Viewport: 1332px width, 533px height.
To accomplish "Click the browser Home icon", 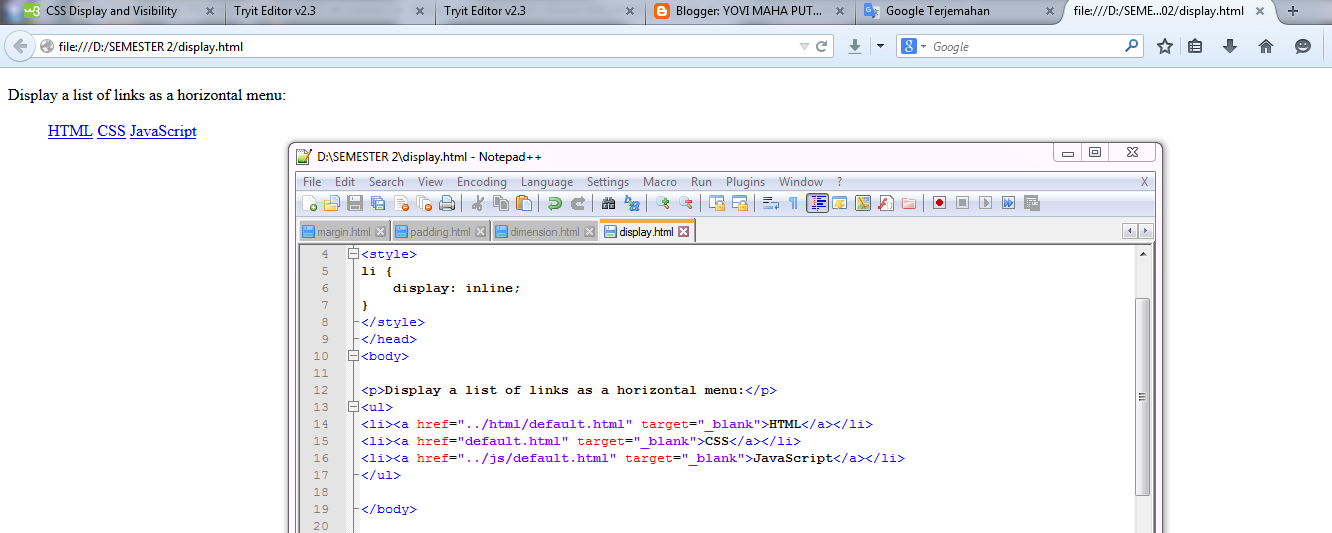I will tap(1266, 46).
